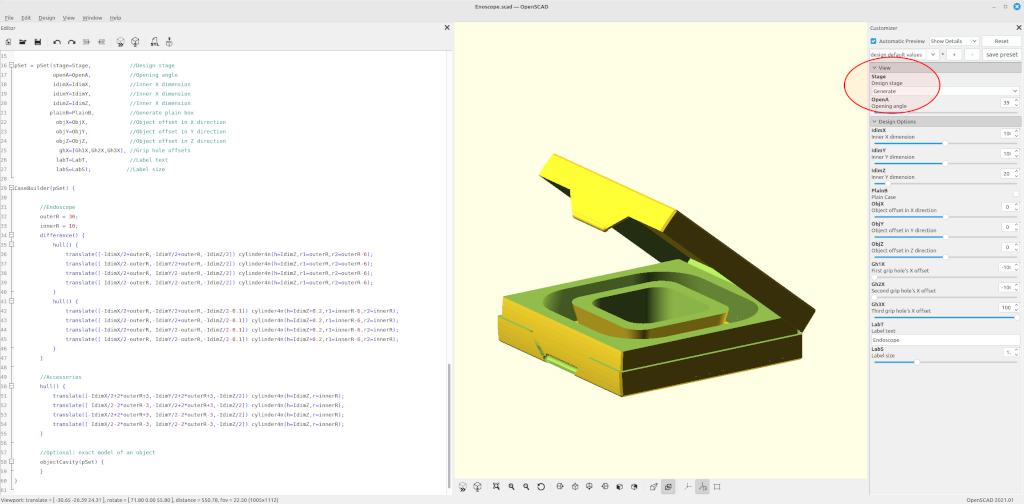
Task: Click the Save icon in editor toolbar
Action: pyautogui.click(x=38, y=42)
